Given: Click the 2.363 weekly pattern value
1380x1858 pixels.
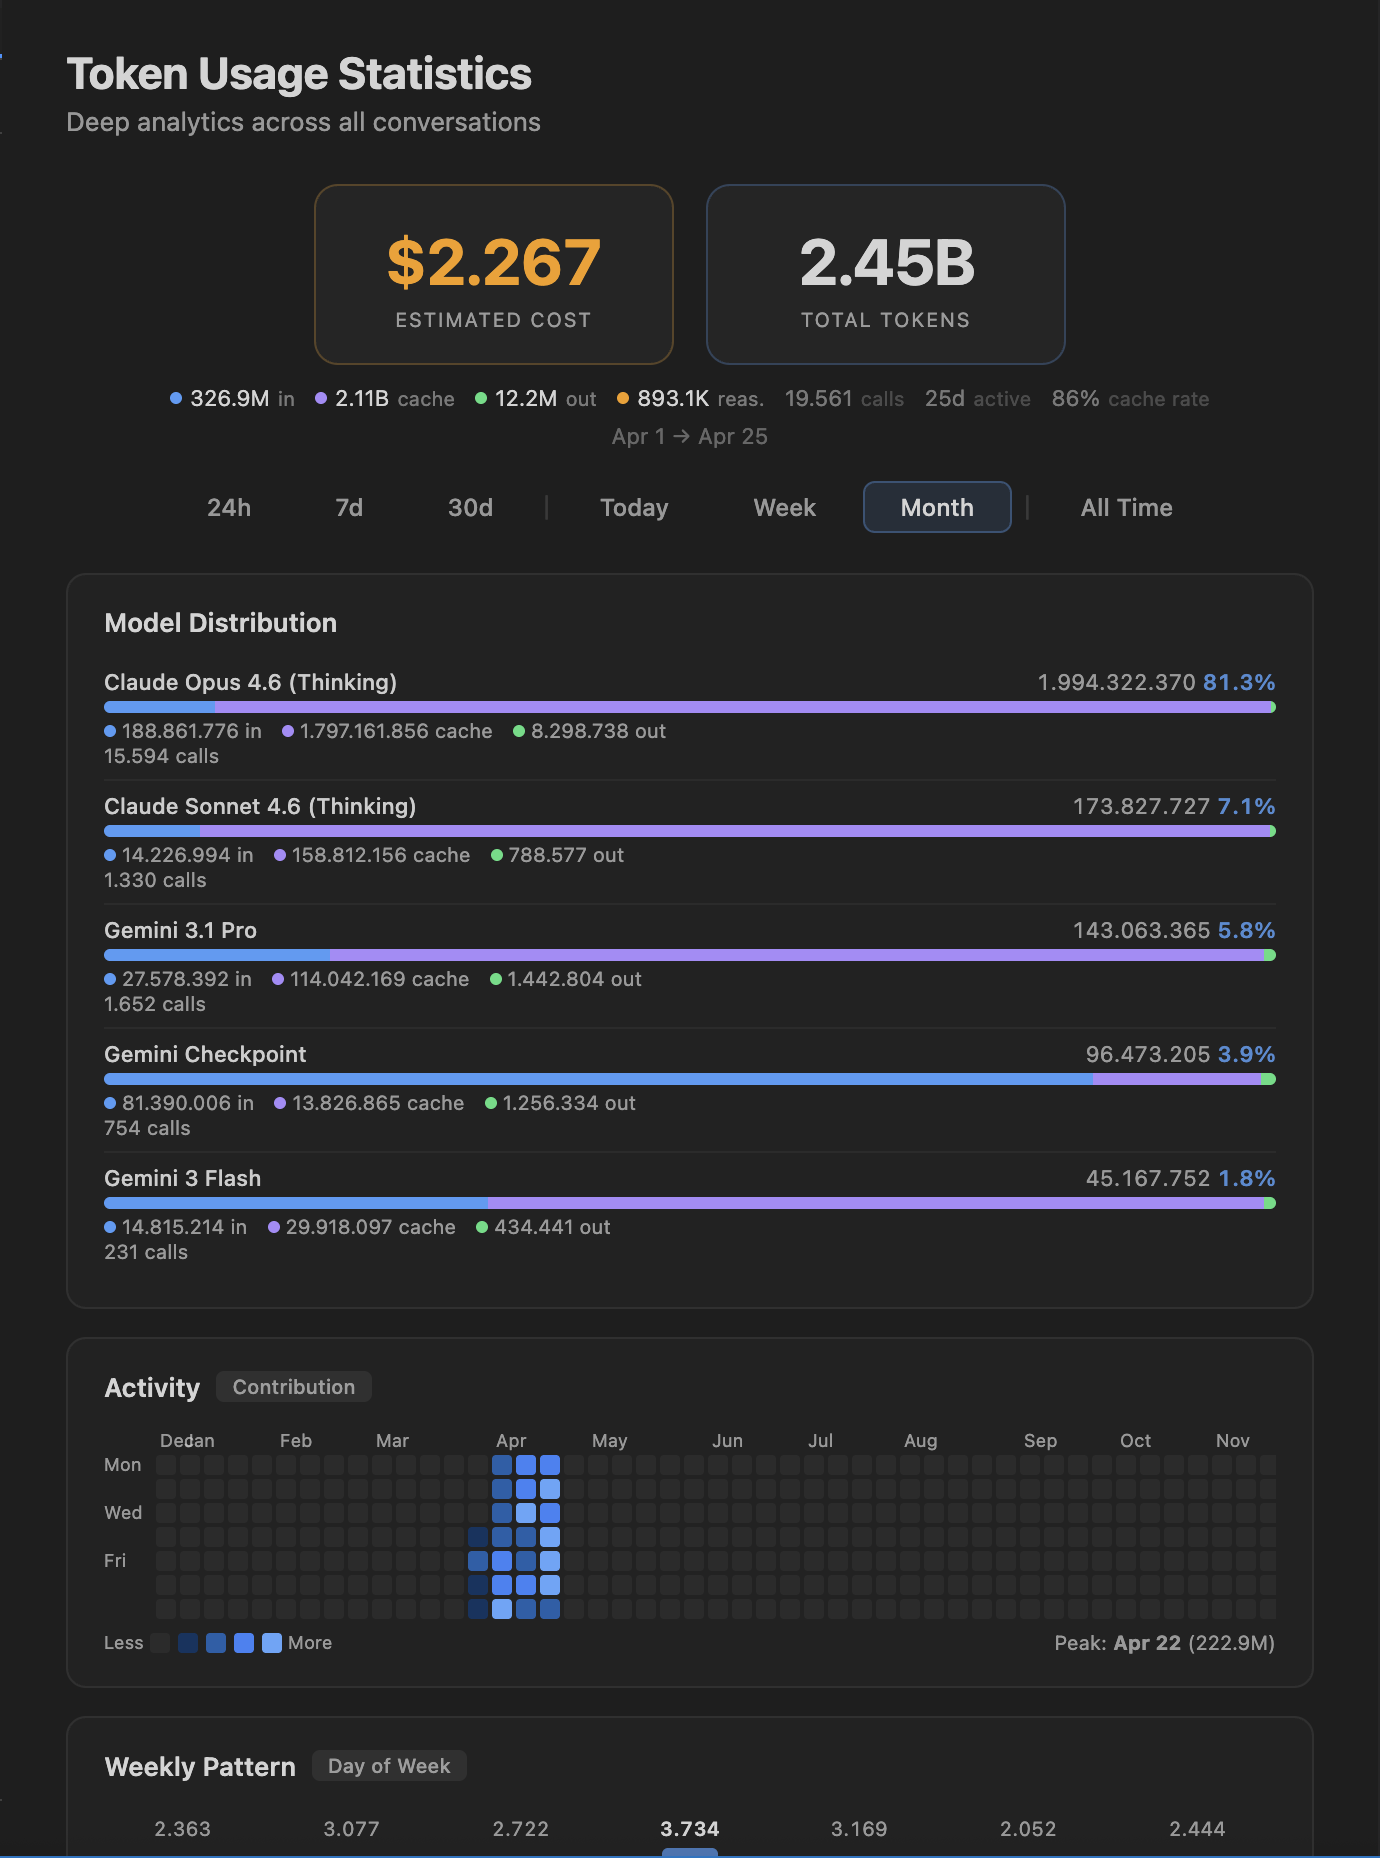Looking at the screenshot, I should 182,1829.
